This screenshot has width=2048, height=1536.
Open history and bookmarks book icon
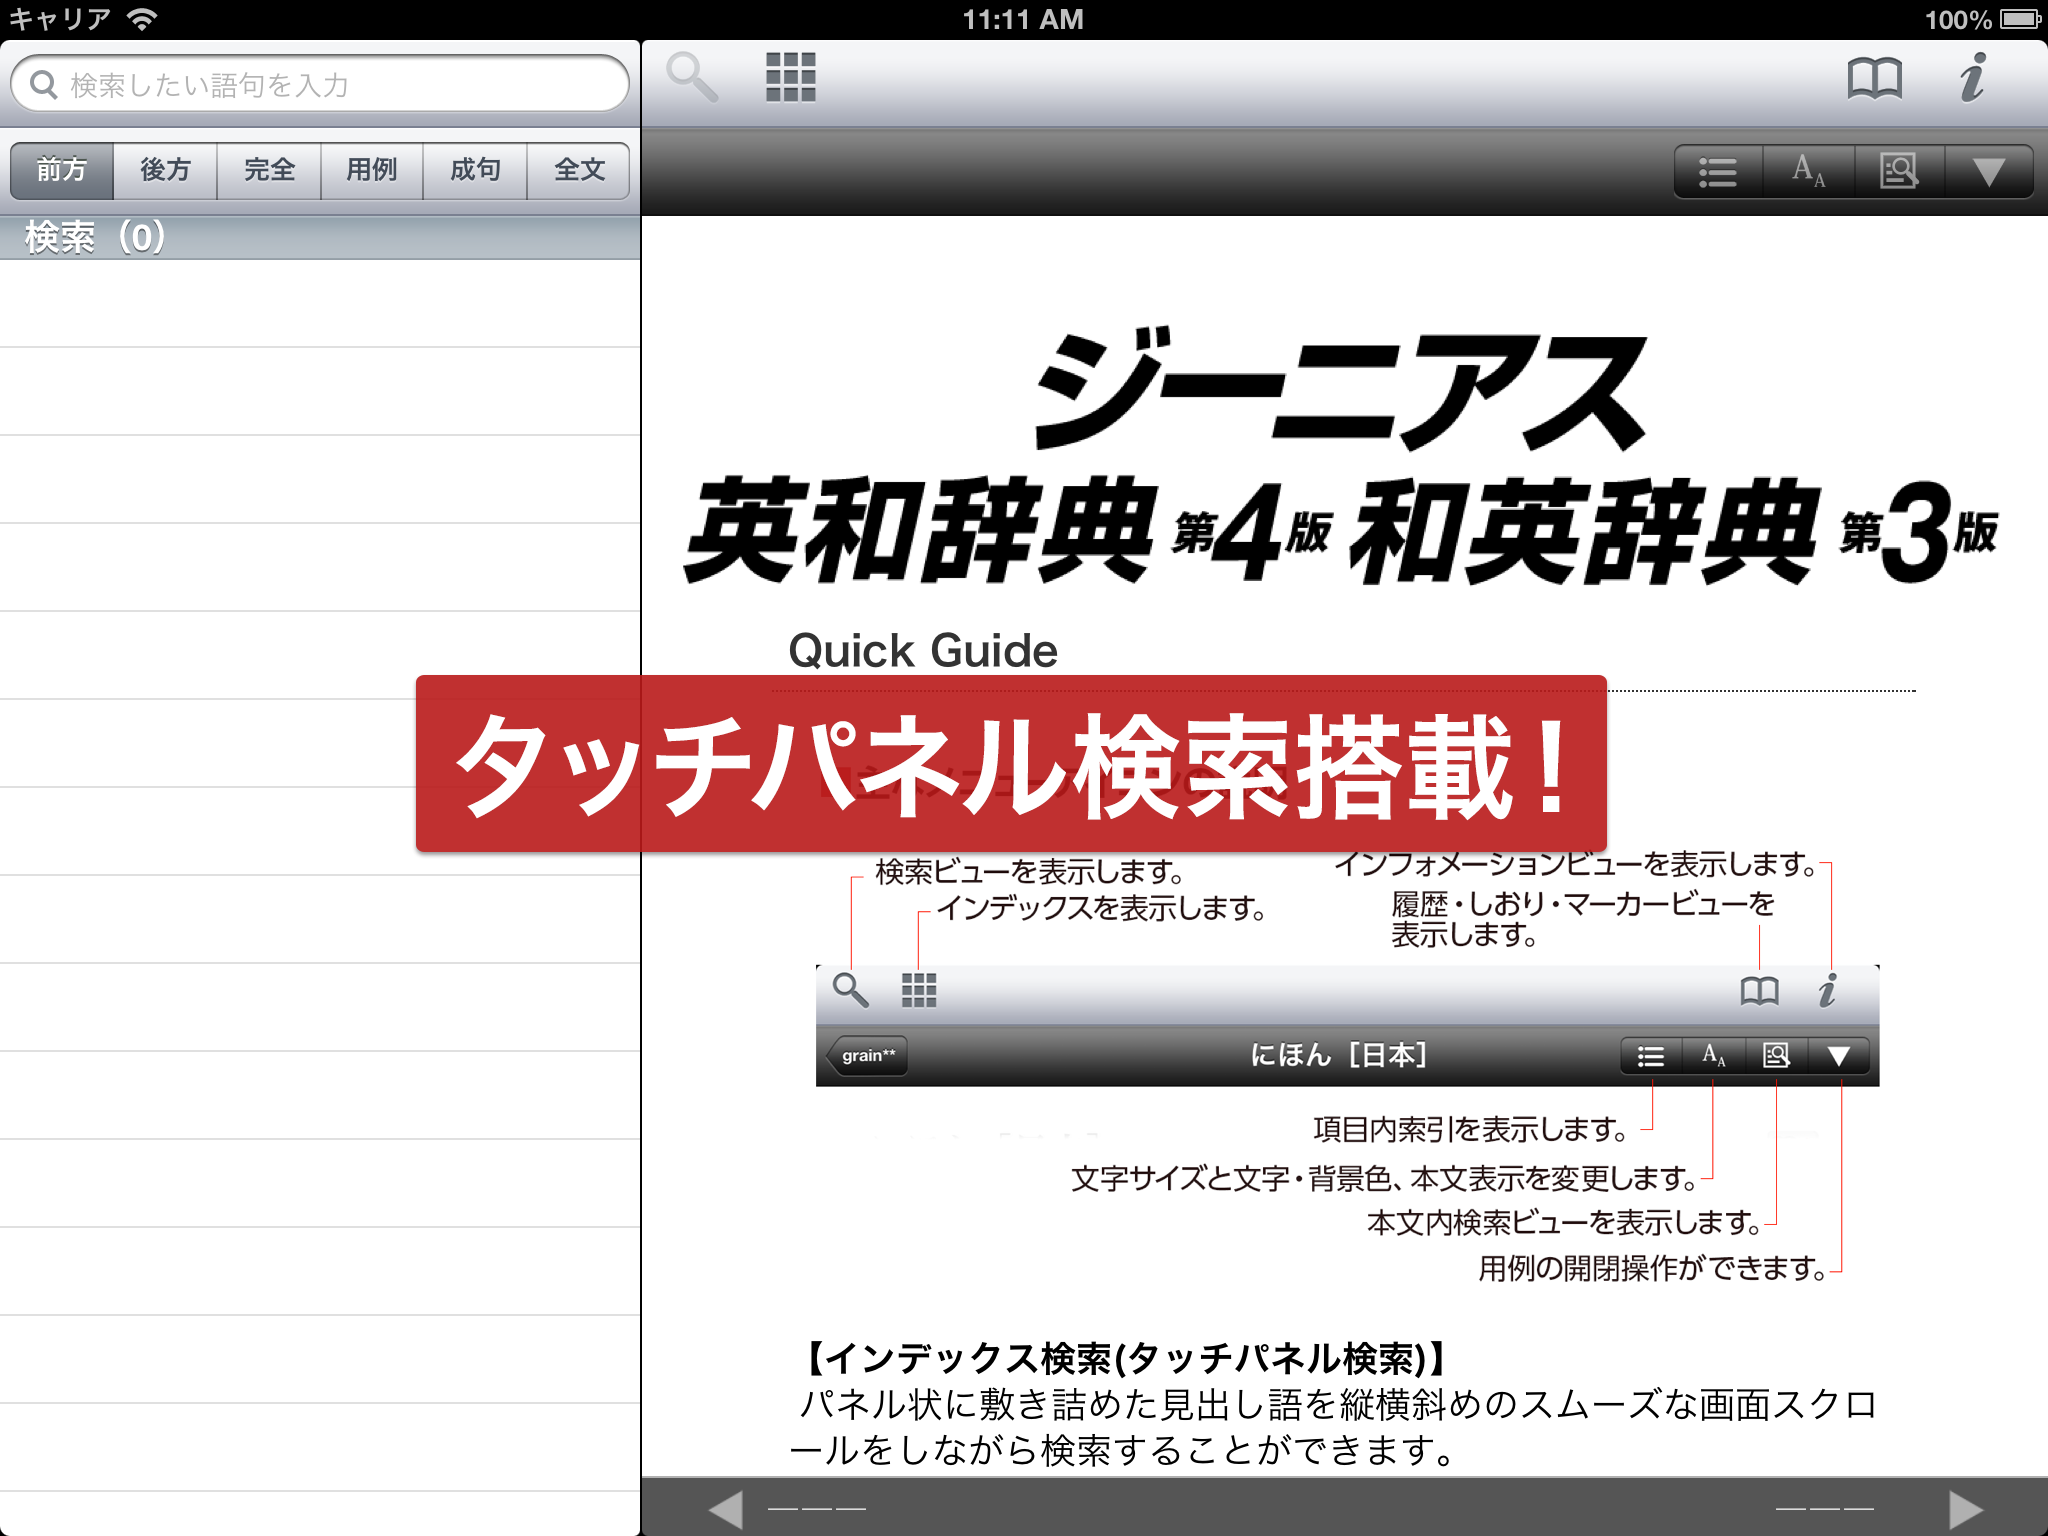(x=1874, y=77)
